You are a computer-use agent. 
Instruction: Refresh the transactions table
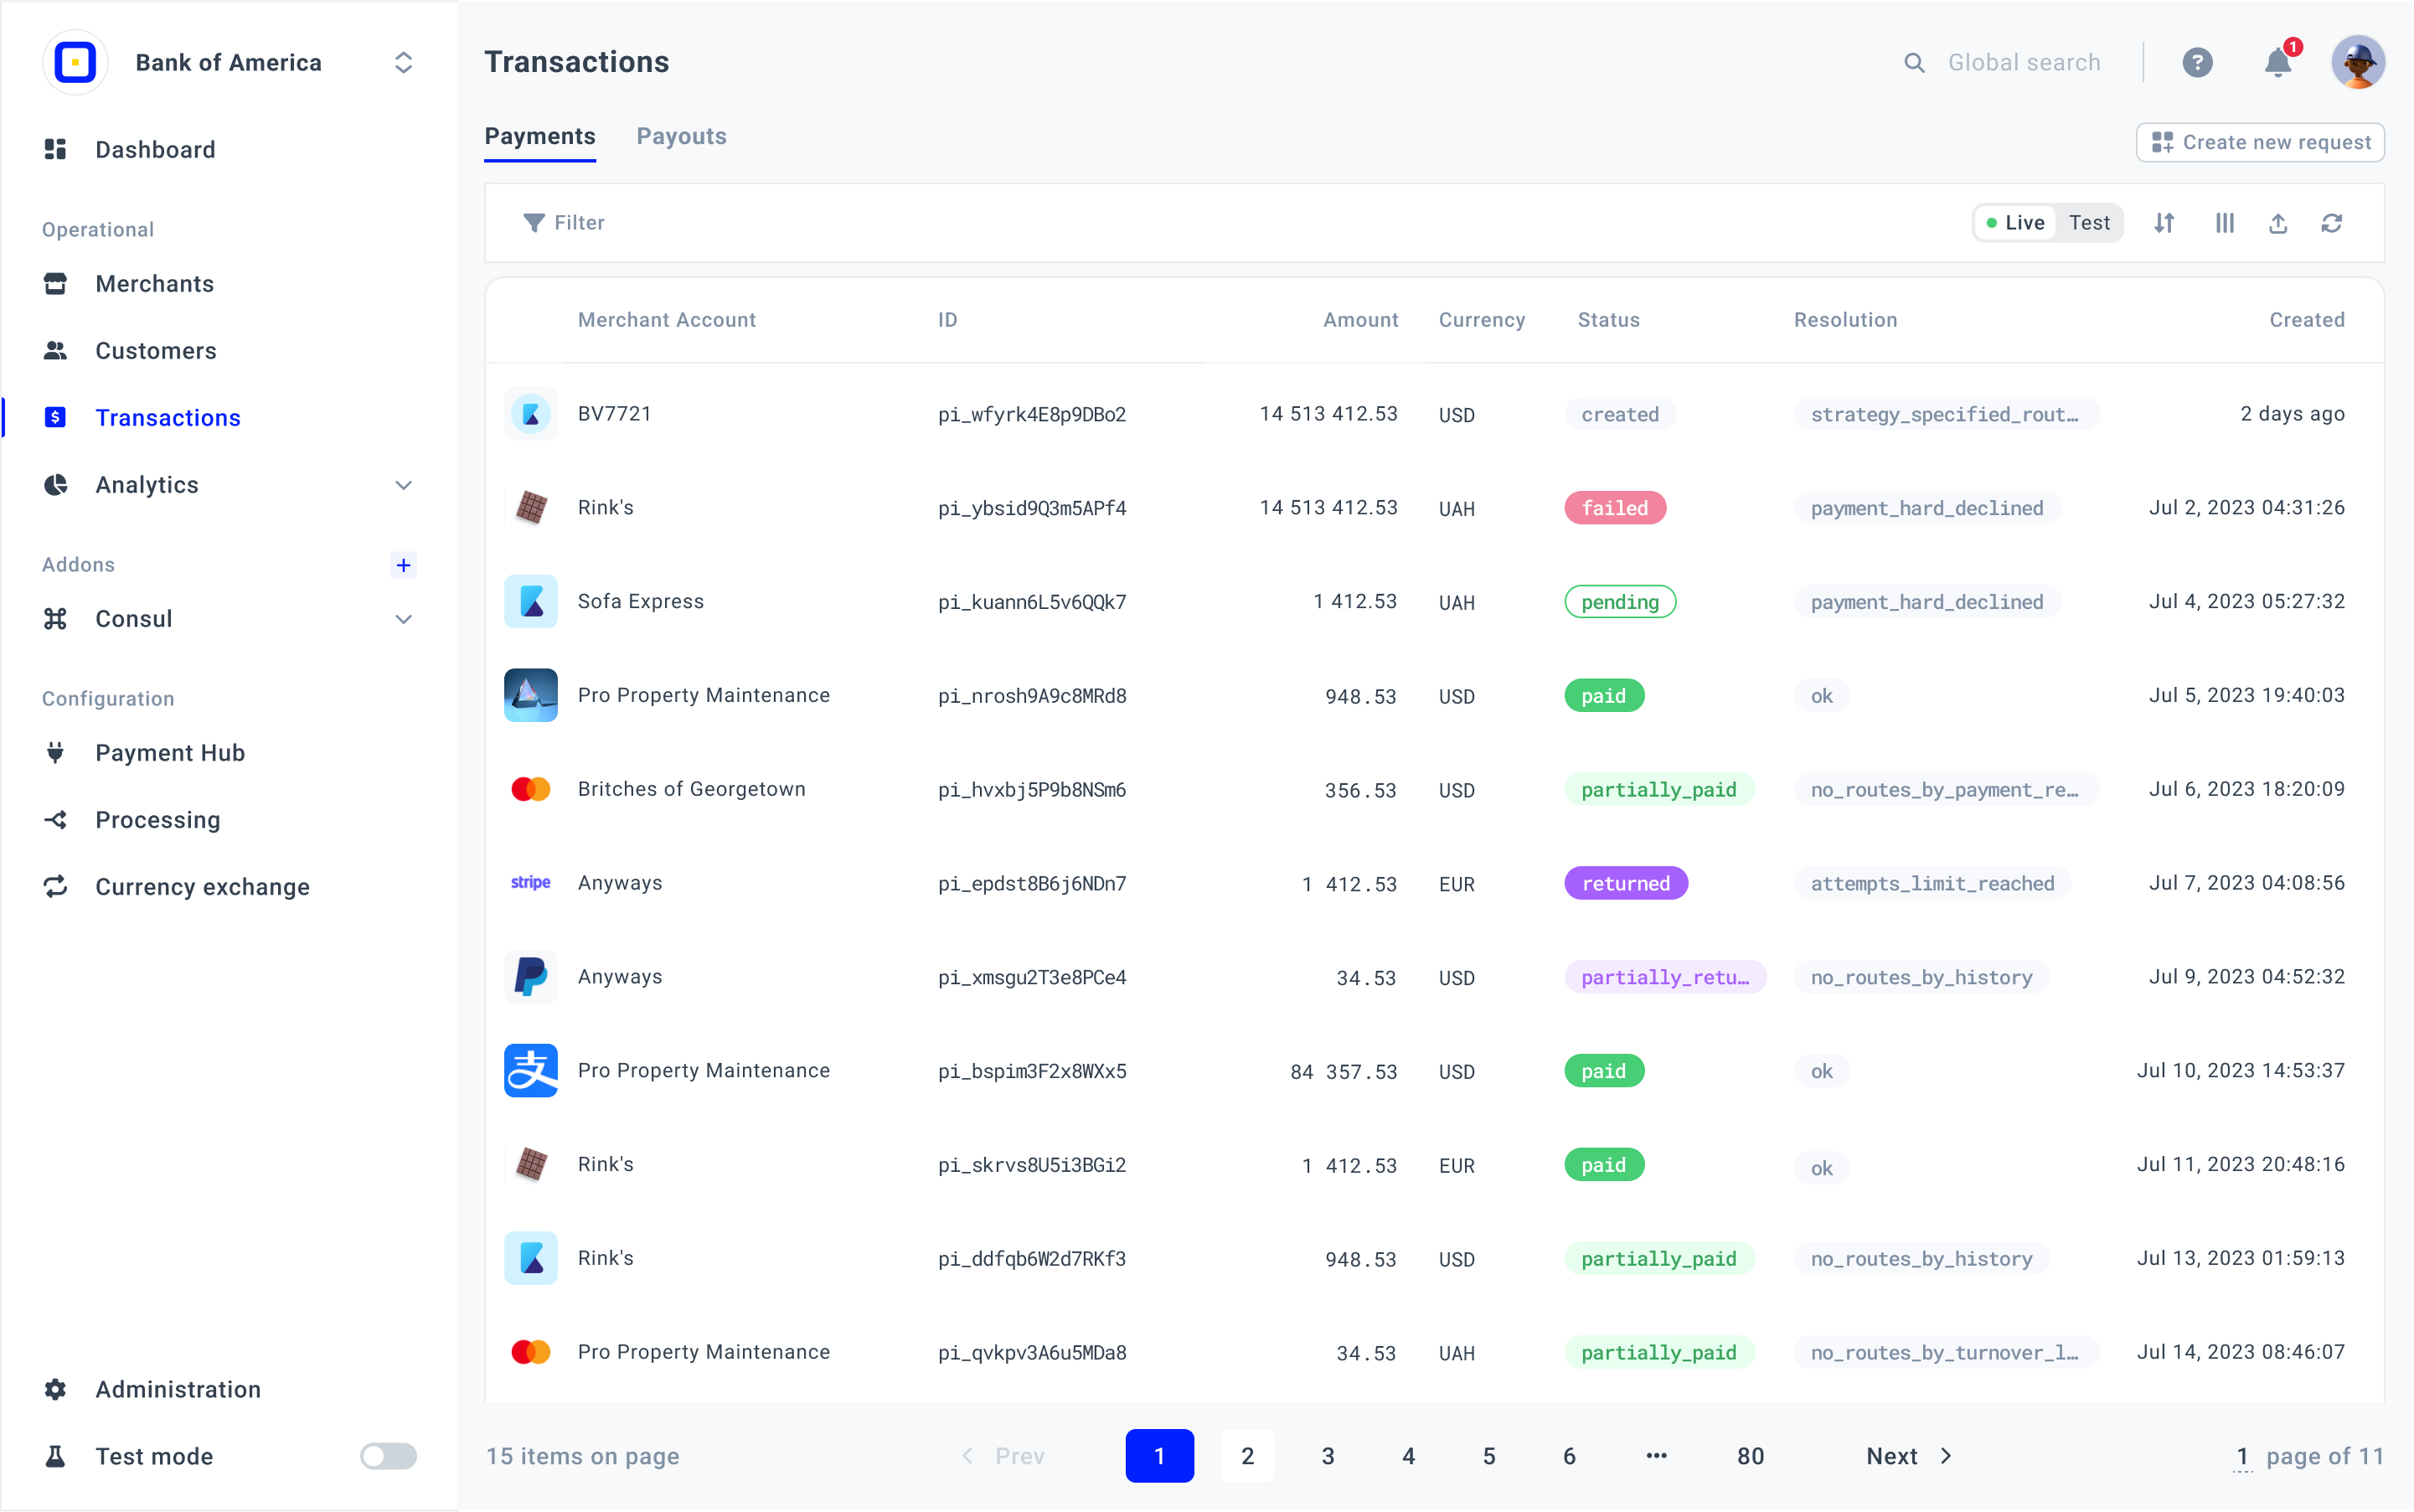2332,223
